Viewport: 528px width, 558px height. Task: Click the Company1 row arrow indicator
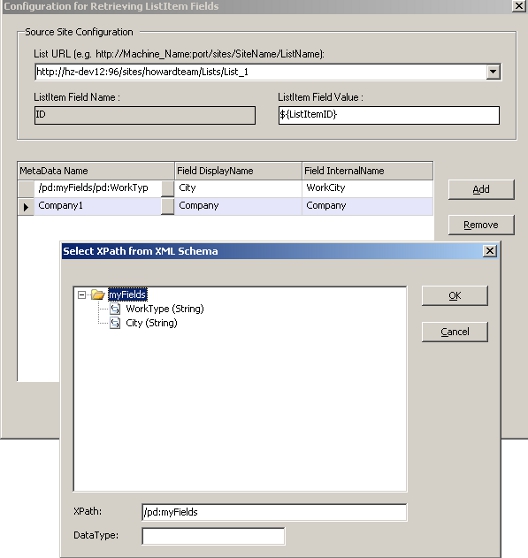(x=26, y=207)
